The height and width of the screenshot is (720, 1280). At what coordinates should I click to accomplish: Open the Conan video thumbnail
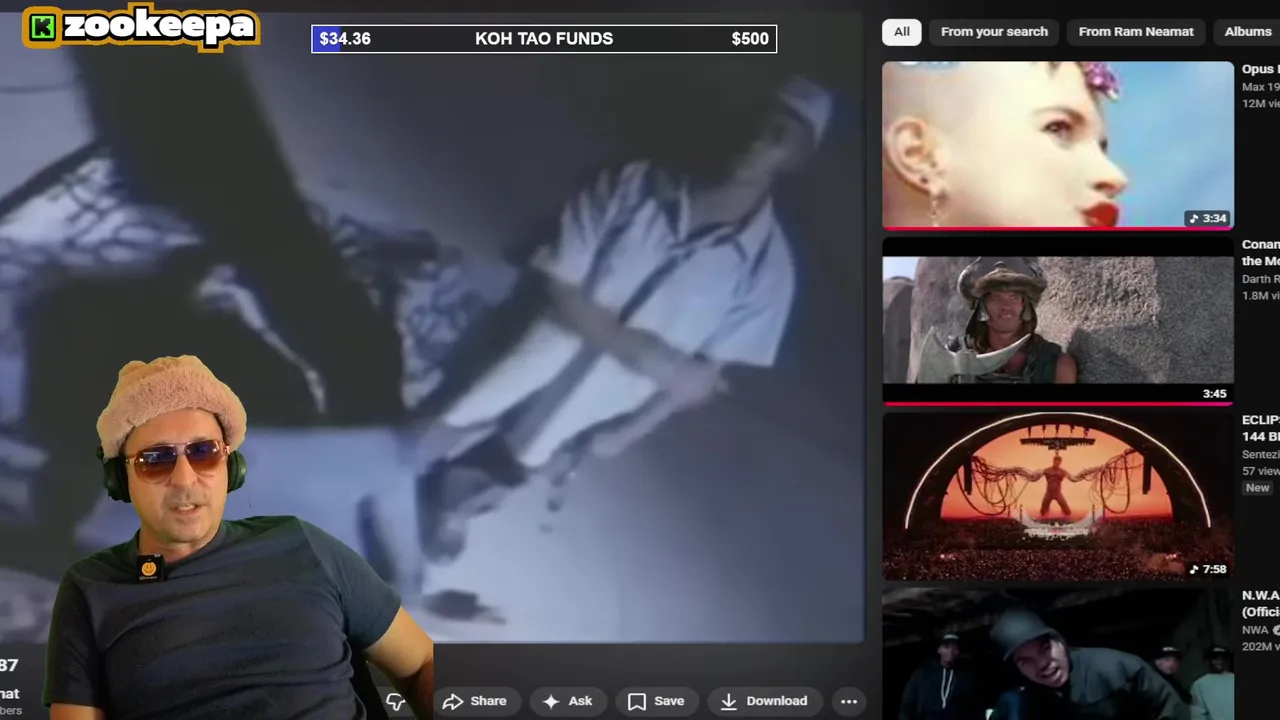[1058, 321]
